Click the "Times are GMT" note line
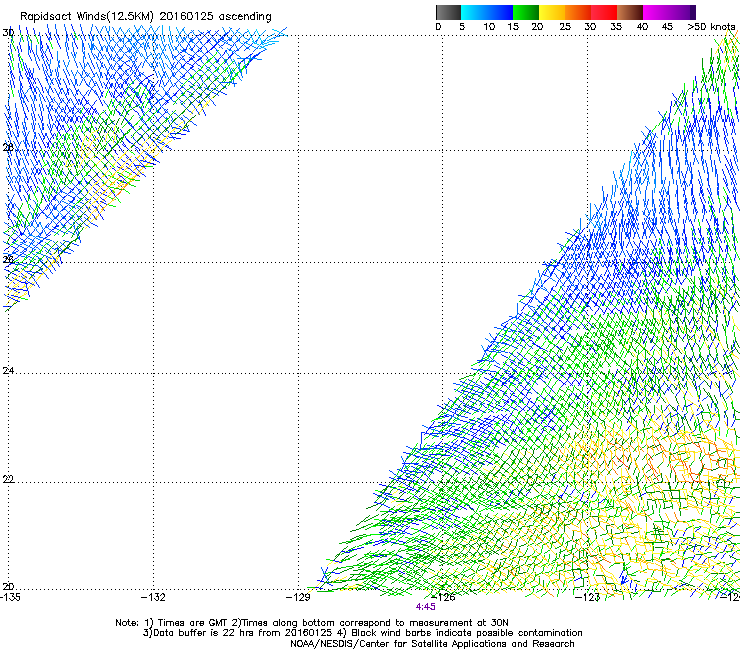Viewport: 740px width, 650px height. (312, 623)
